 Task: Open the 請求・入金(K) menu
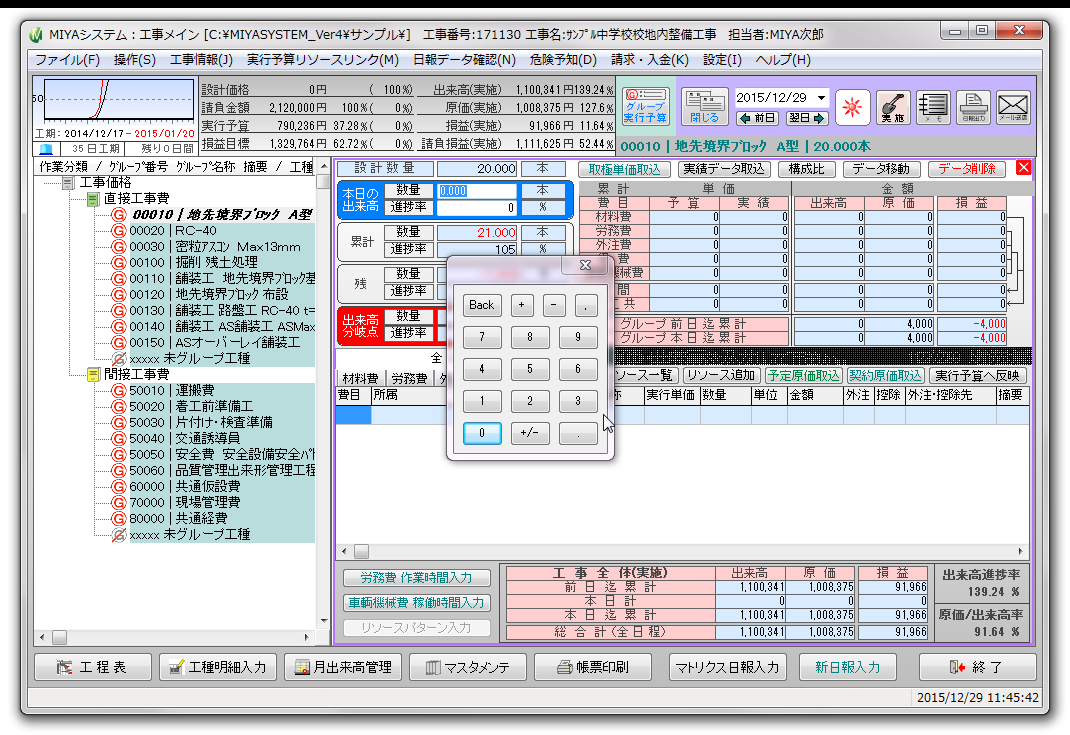tap(650, 60)
